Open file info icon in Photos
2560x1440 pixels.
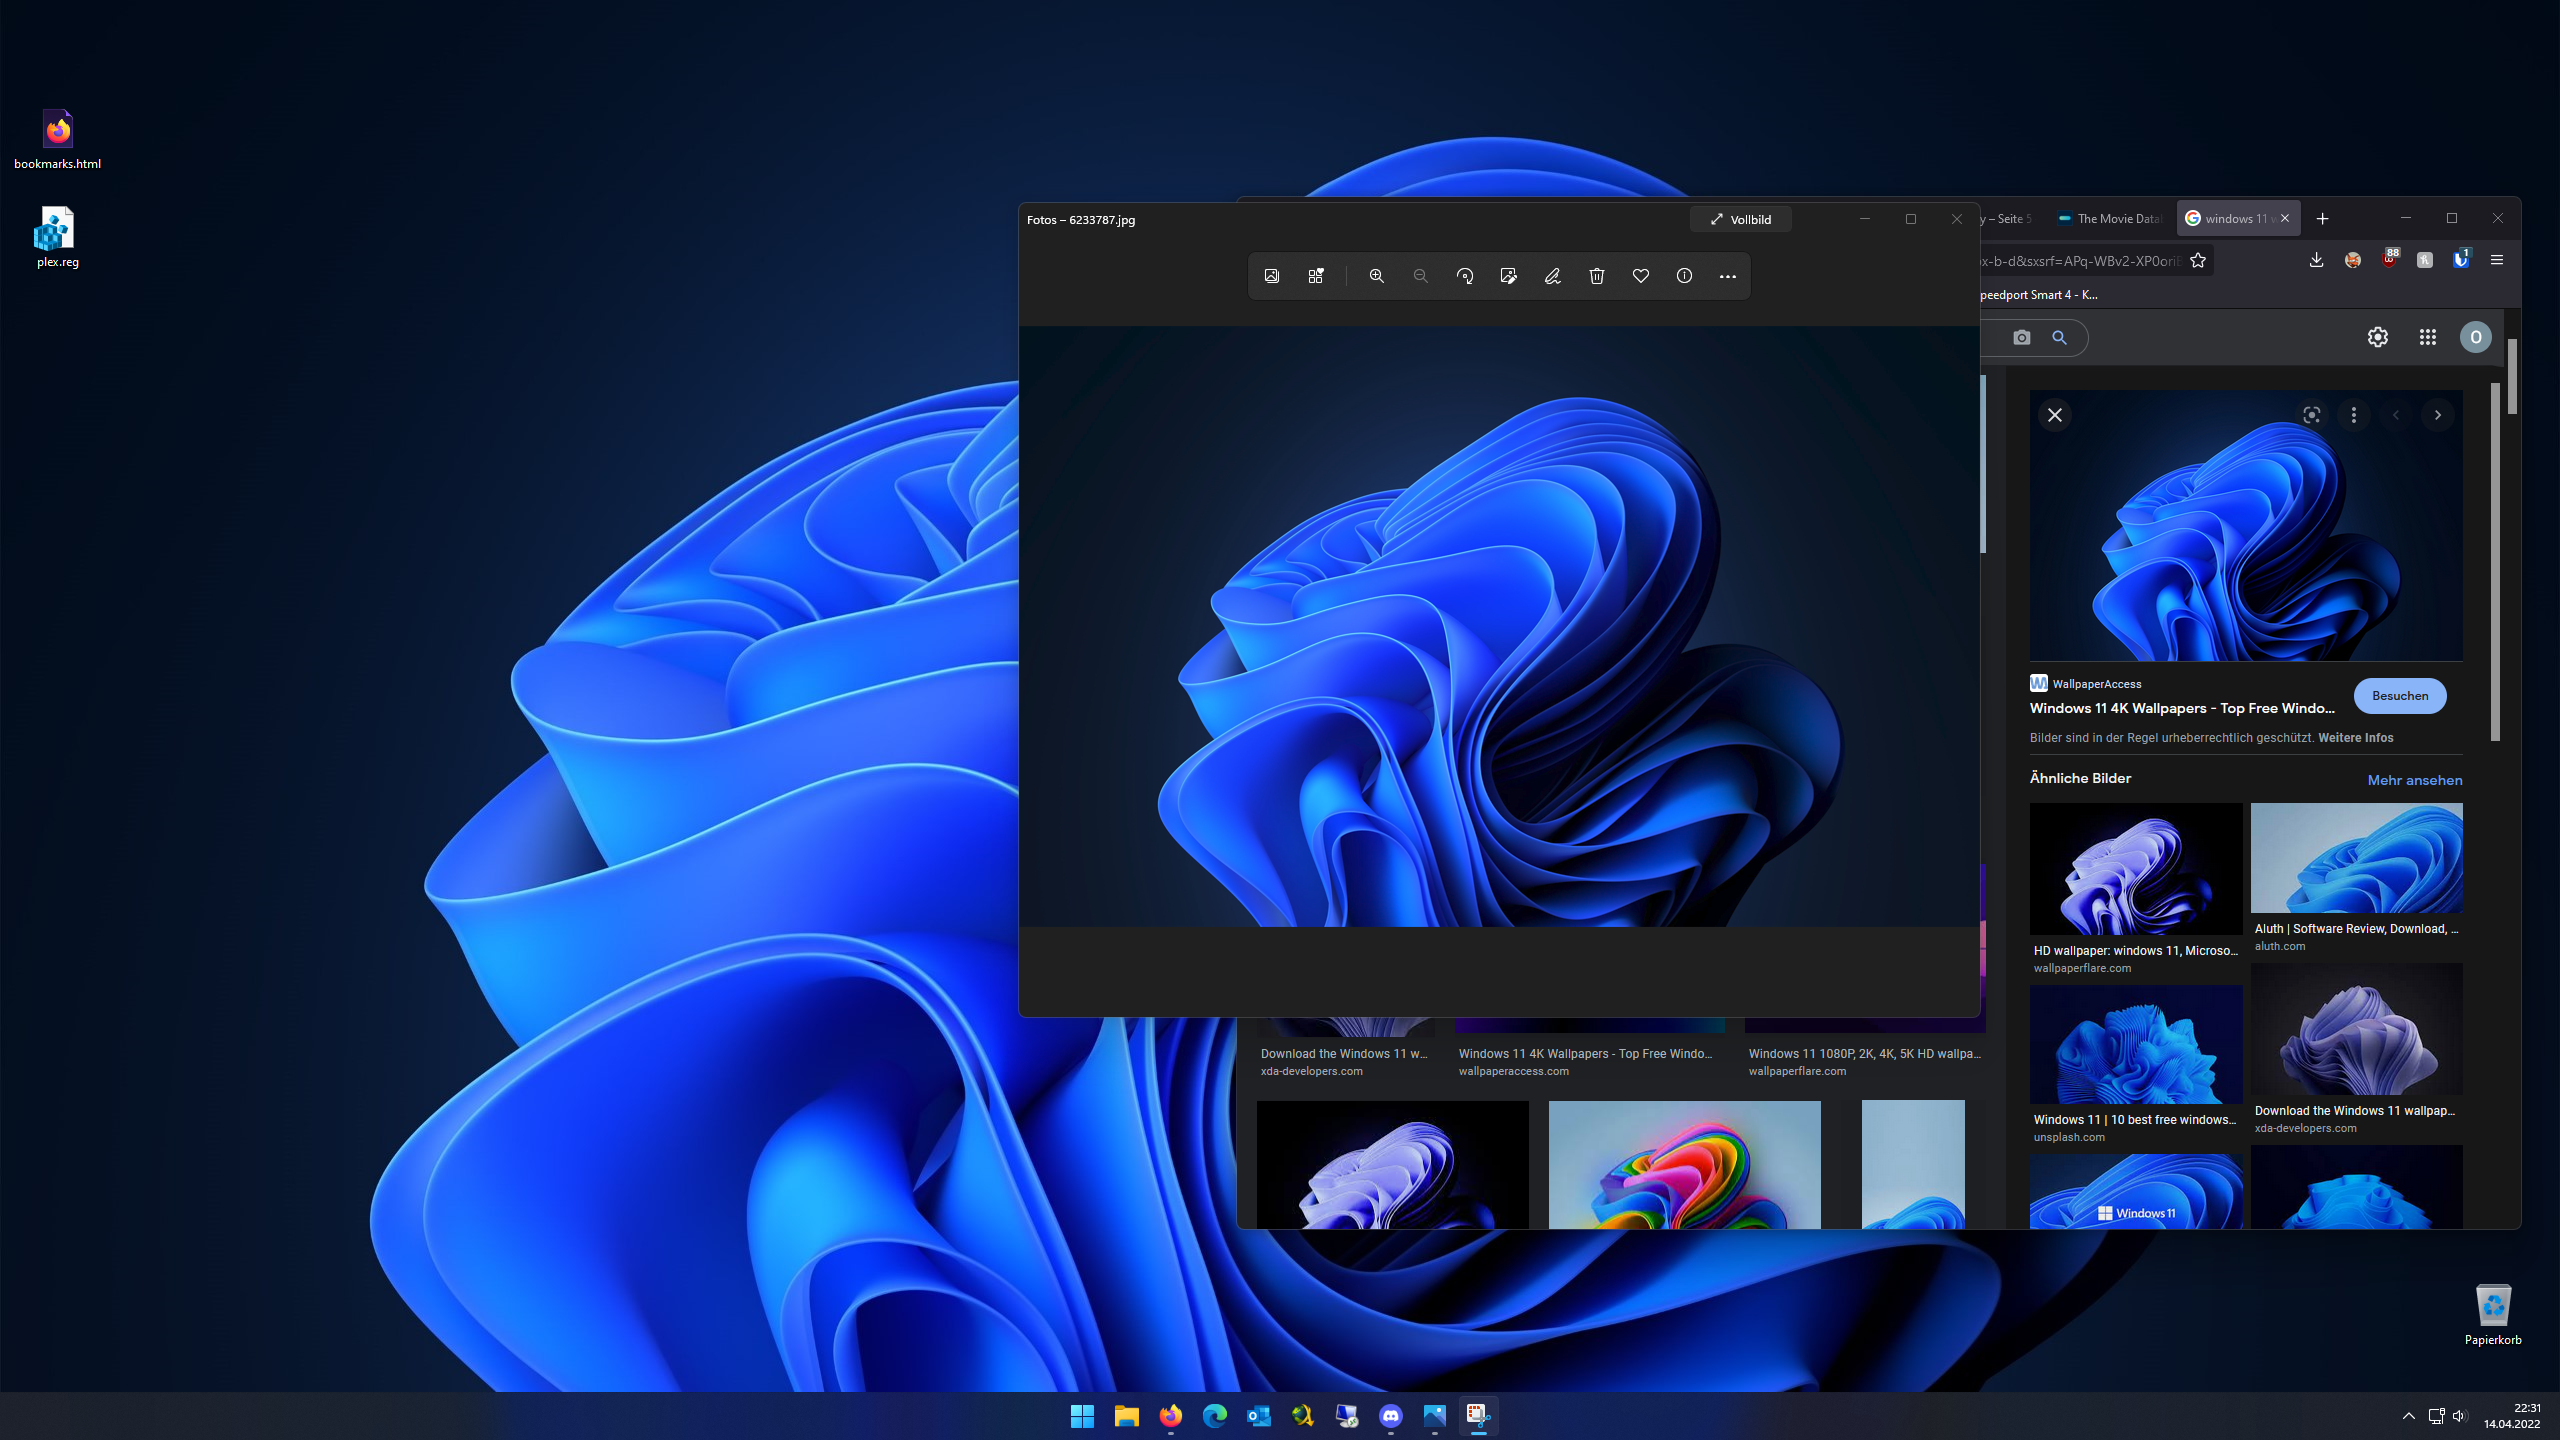tap(1684, 276)
